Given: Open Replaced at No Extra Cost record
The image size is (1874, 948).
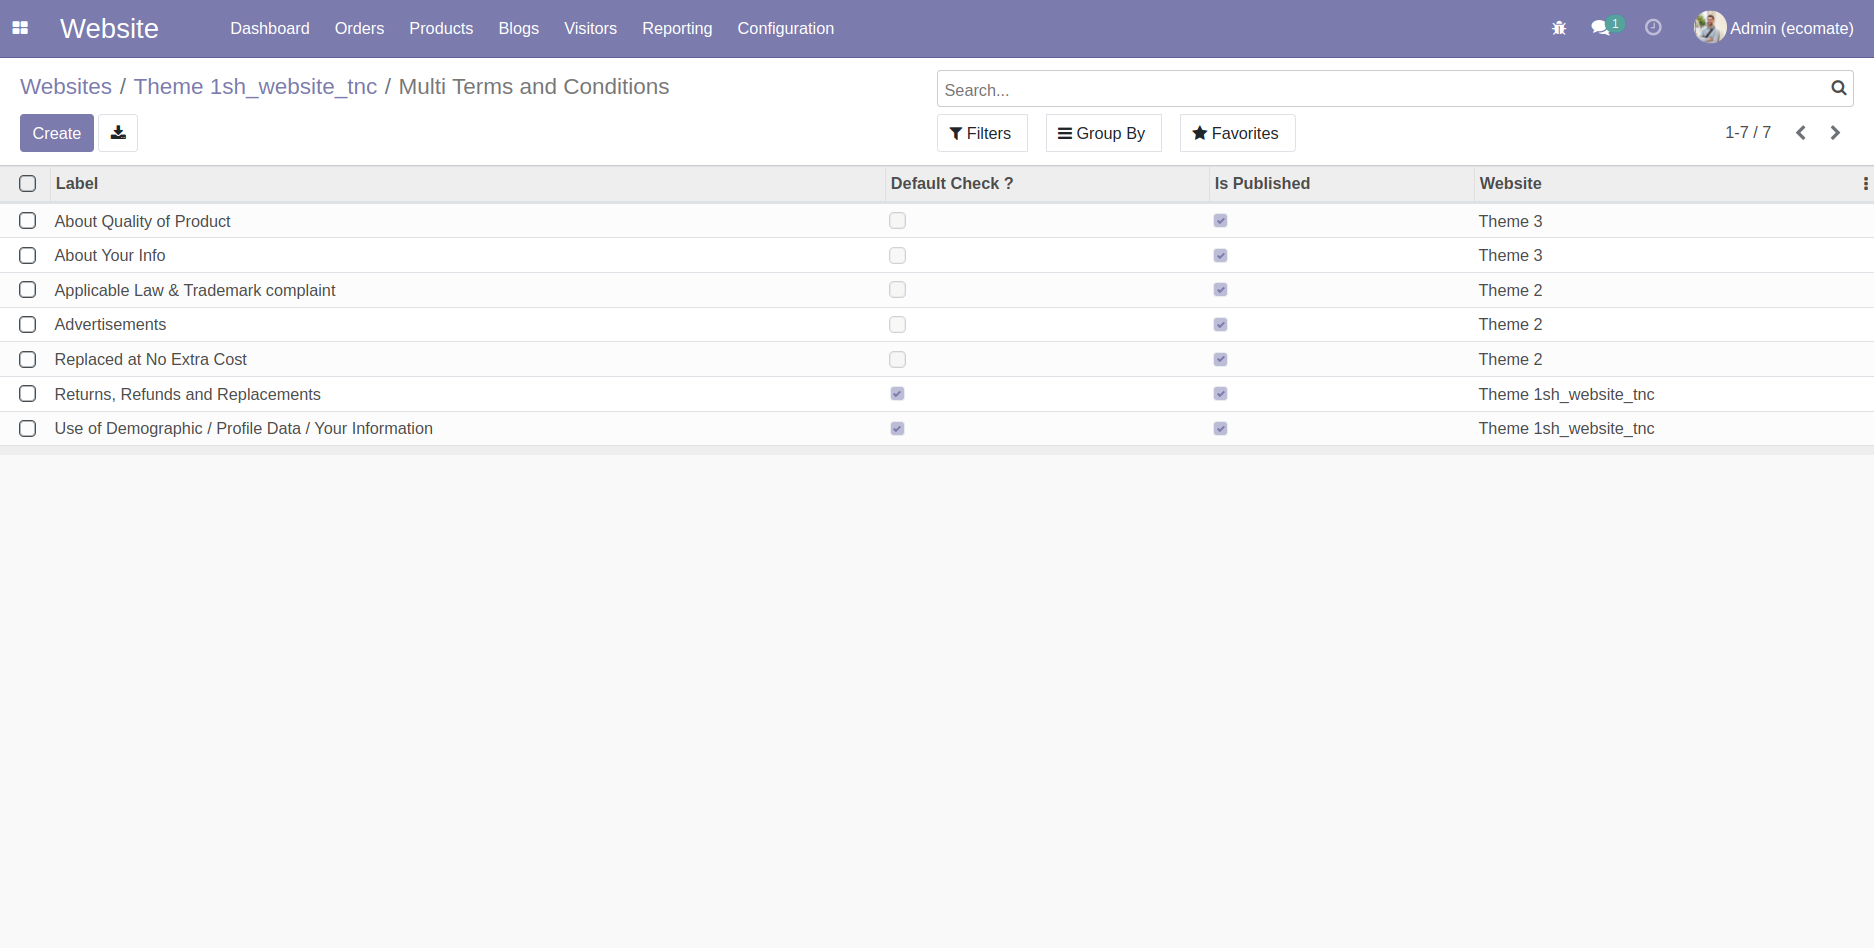Looking at the screenshot, I should point(150,360).
